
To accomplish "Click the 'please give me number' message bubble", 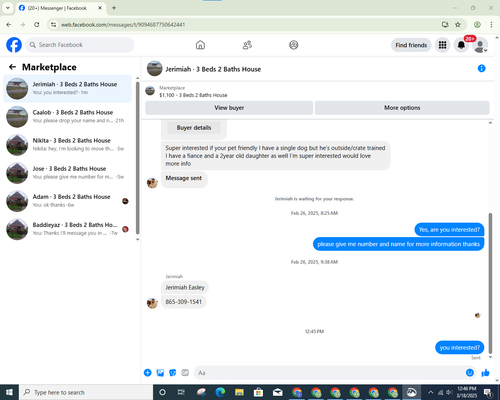I will coord(398,244).
